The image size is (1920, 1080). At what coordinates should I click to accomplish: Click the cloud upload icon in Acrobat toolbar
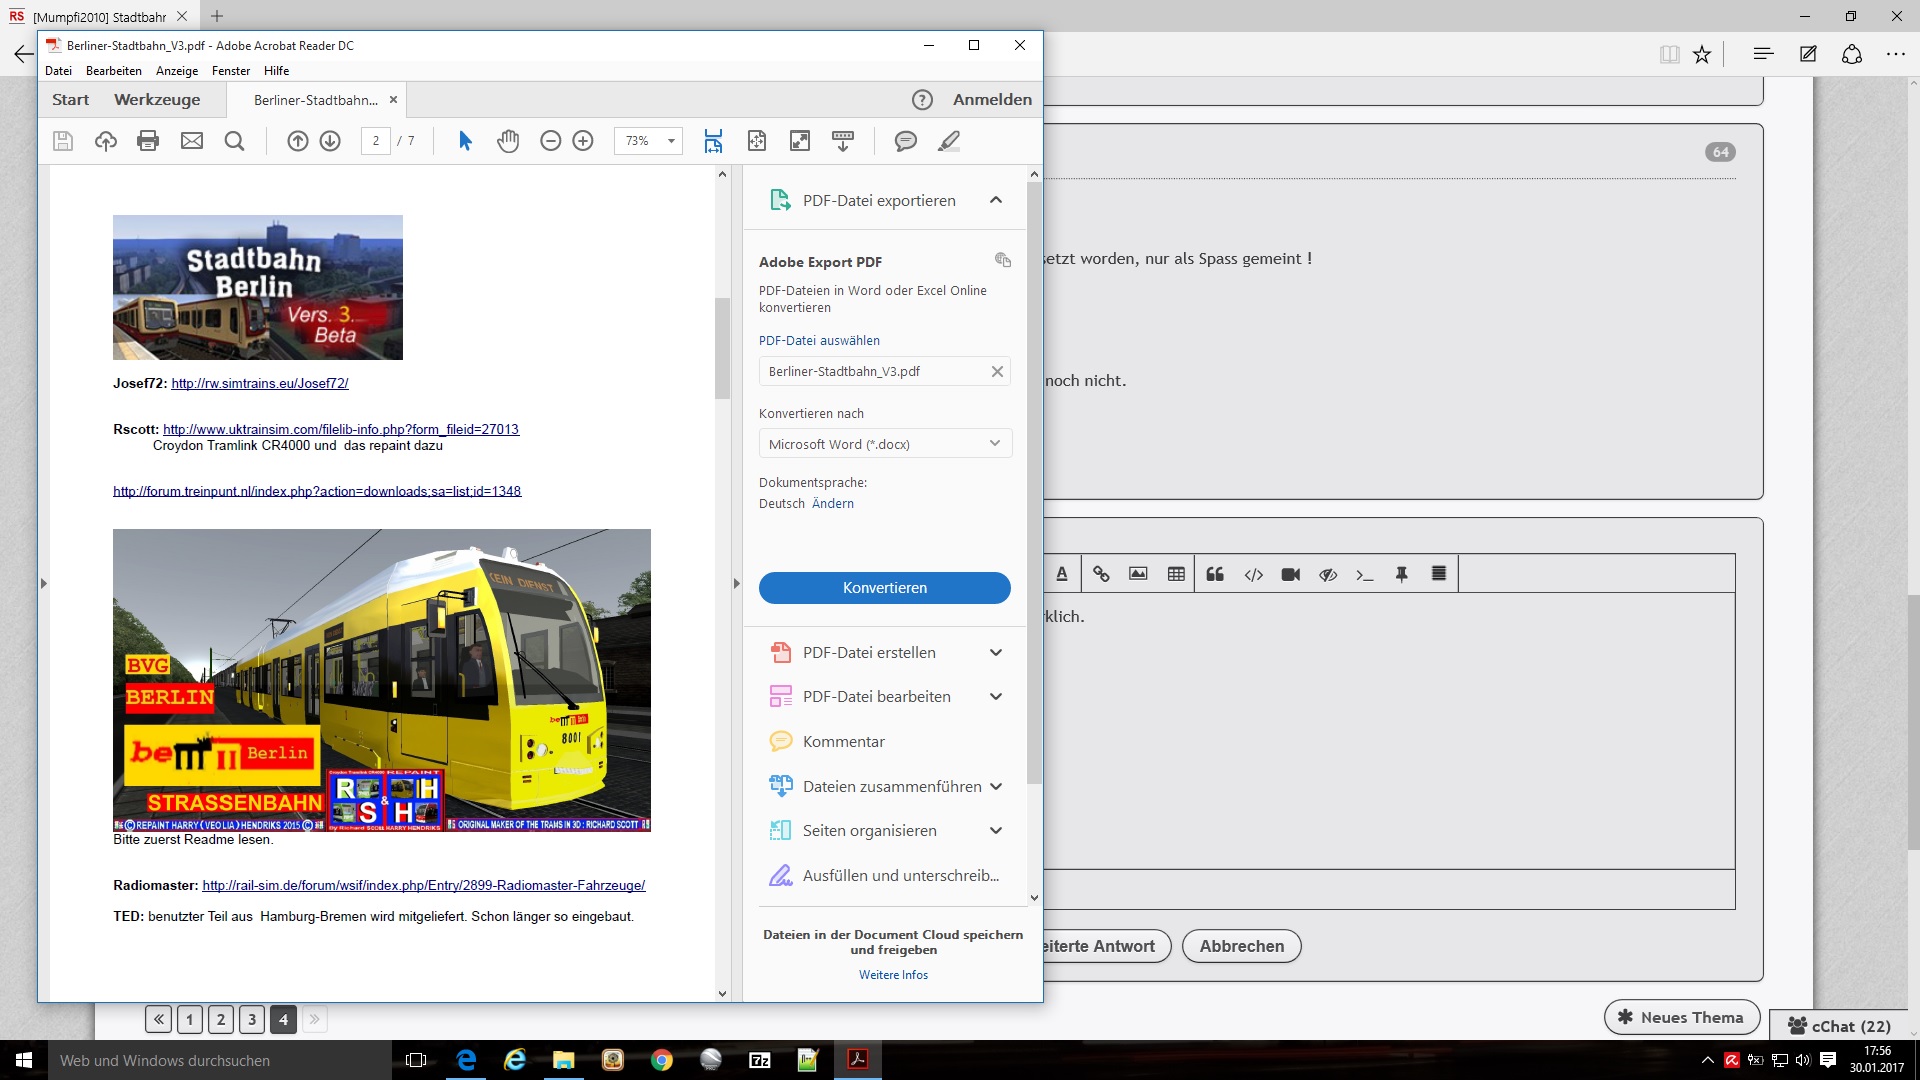pos(106,141)
